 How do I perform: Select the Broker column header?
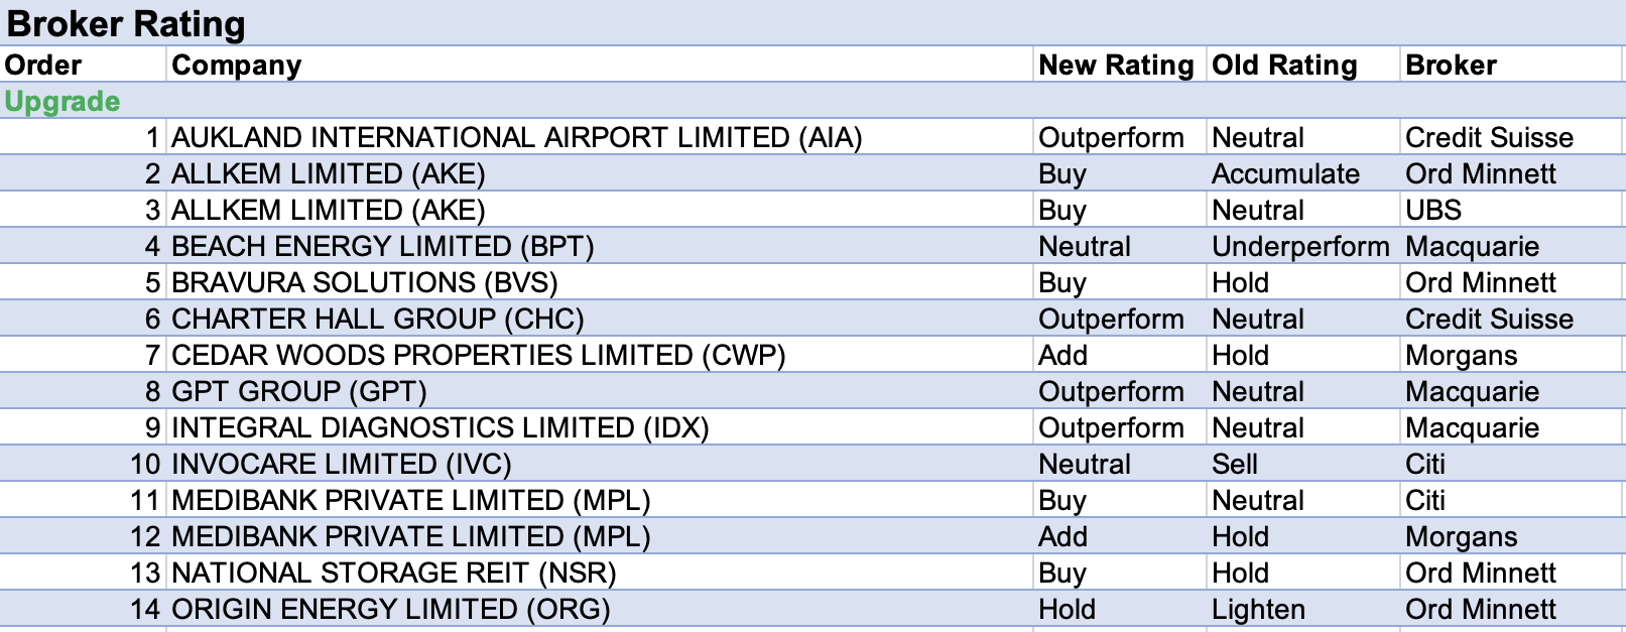tap(1451, 65)
